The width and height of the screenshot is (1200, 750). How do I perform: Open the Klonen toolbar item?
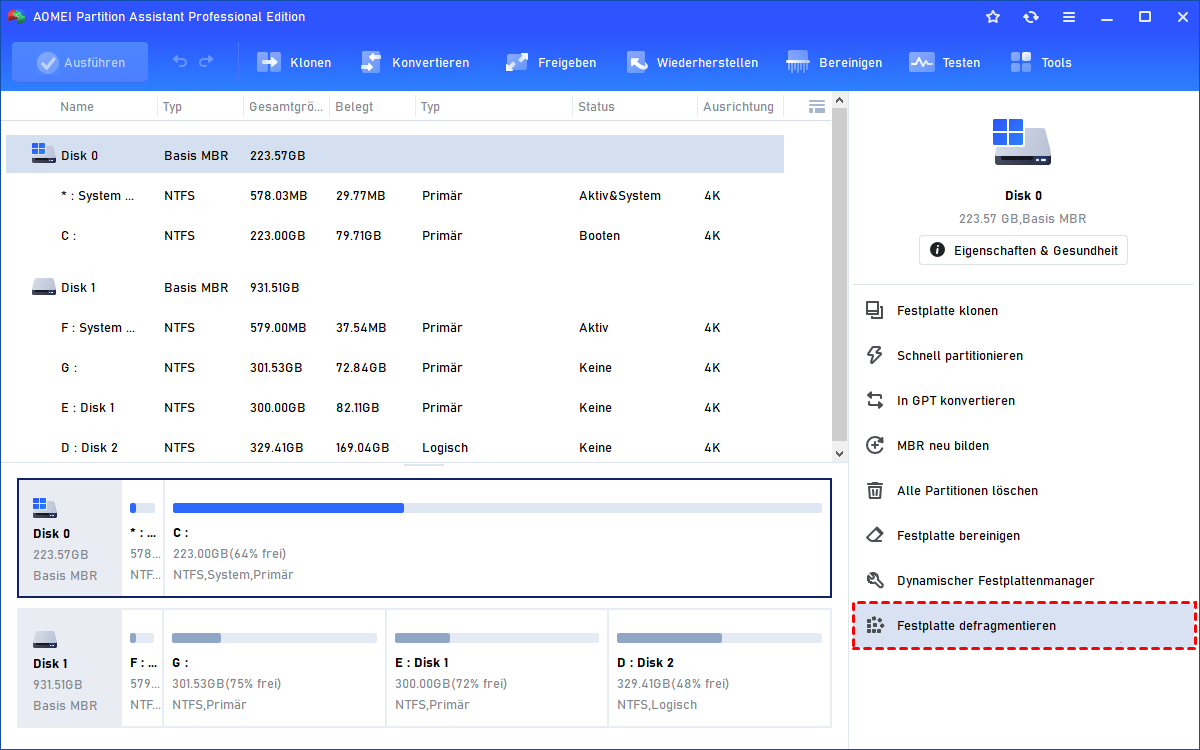(x=294, y=62)
